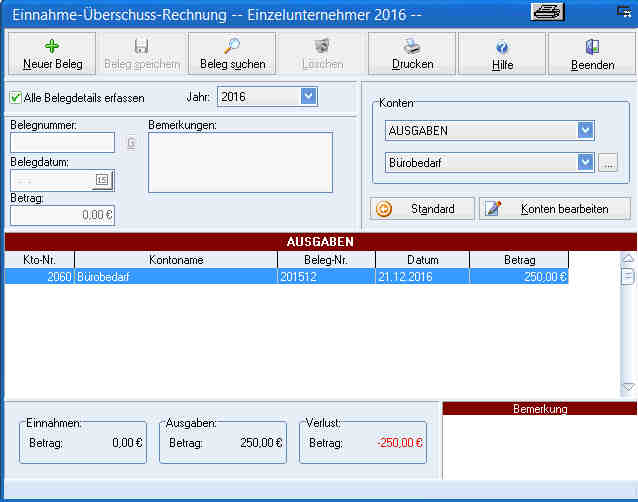Expand the Jahr 2016 dropdown
The image size is (638, 502).
click(x=309, y=97)
